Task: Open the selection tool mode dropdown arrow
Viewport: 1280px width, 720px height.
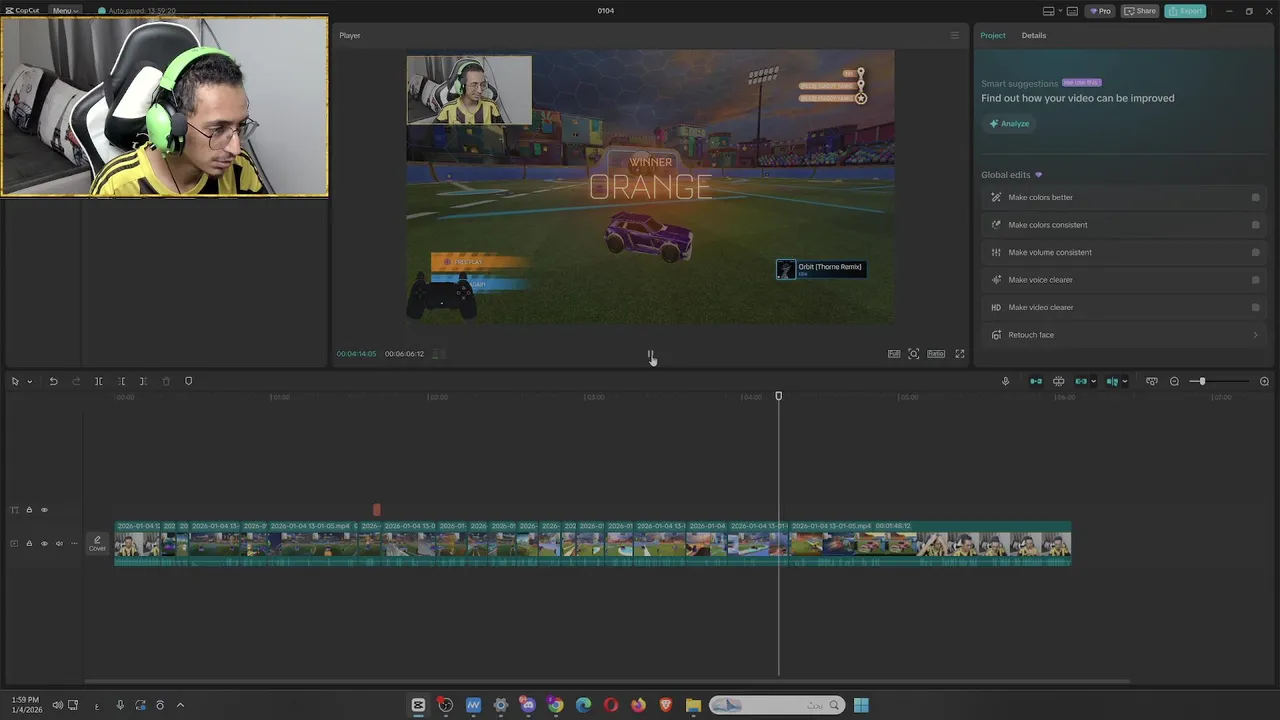Action: pyautogui.click(x=29, y=381)
